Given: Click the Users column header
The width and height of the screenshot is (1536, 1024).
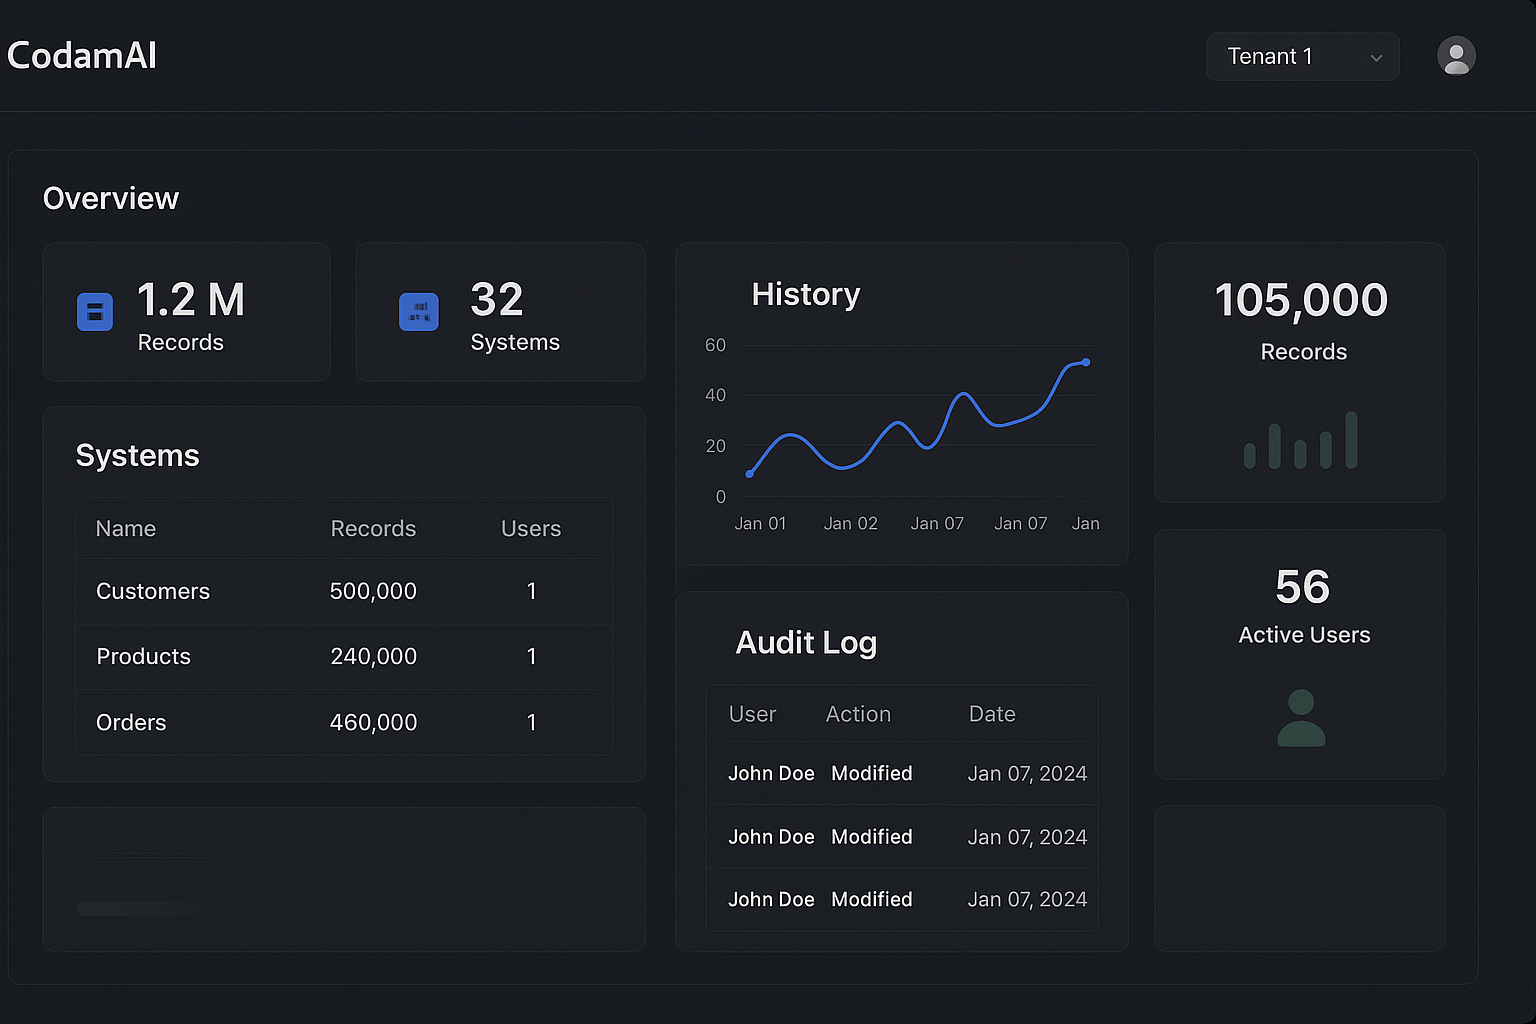Looking at the screenshot, I should click(x=531, y=528).
